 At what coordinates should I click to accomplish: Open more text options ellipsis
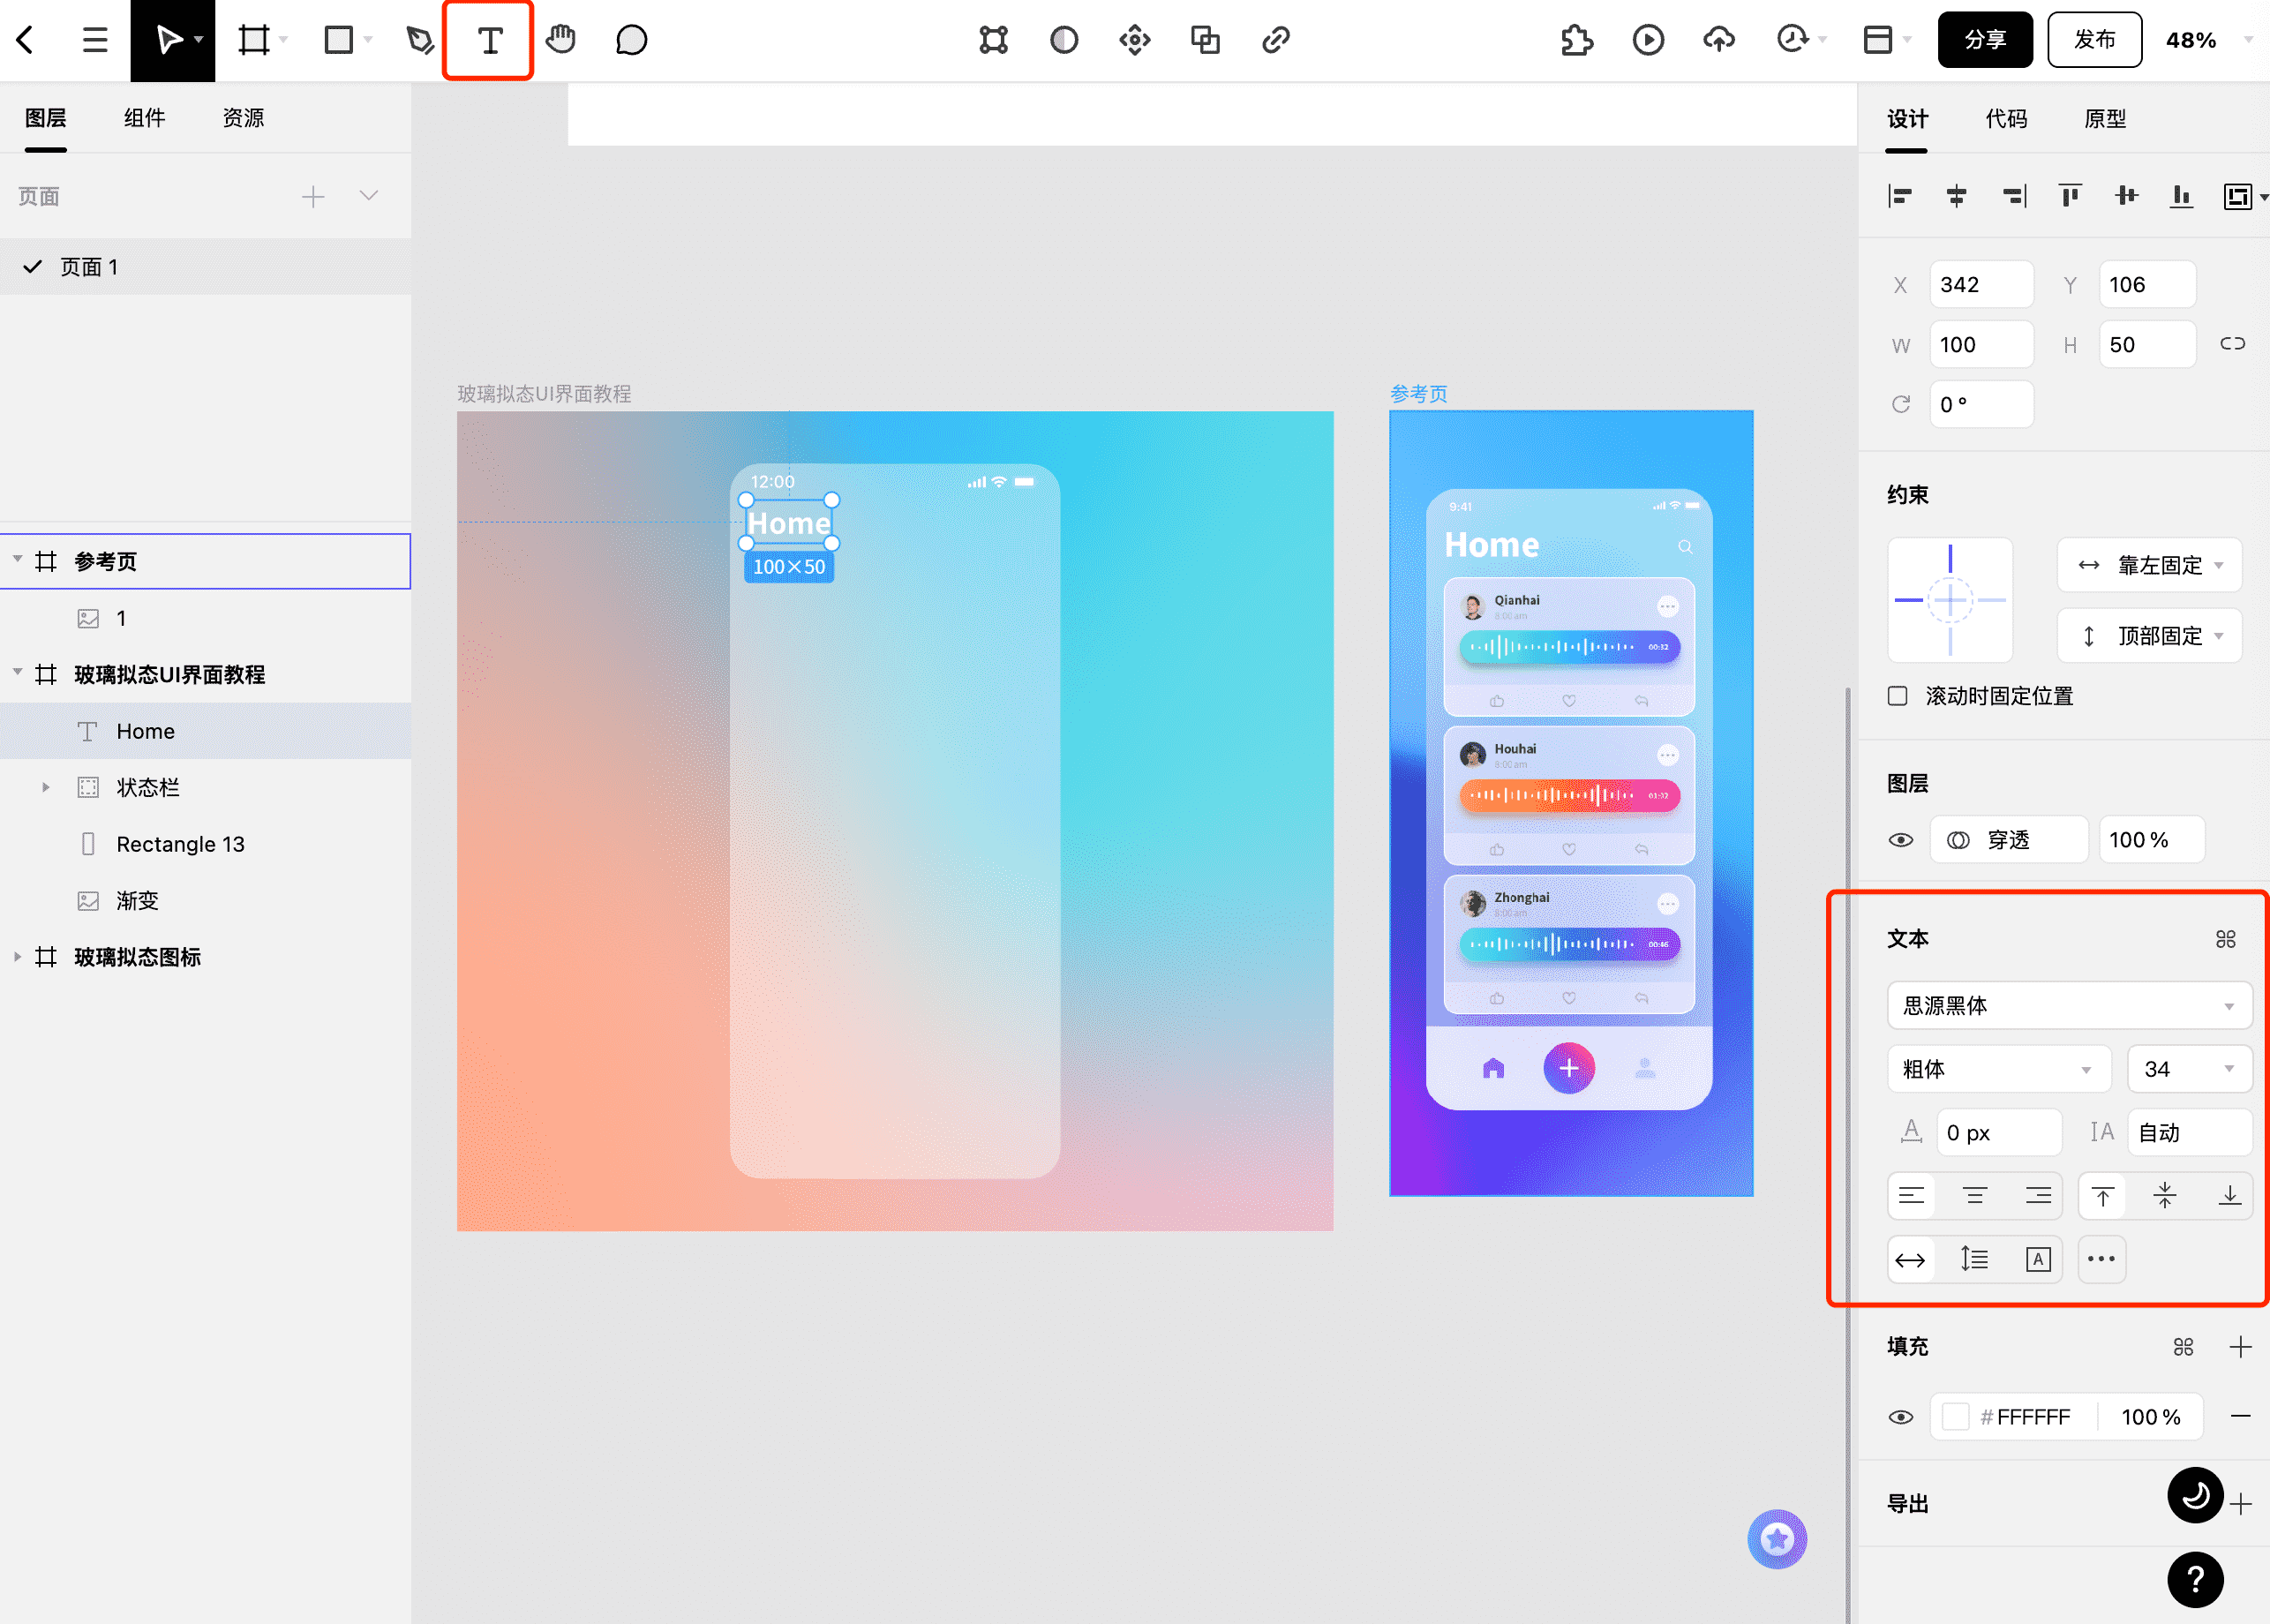pyautogui.click(x=2101, y=1260)
